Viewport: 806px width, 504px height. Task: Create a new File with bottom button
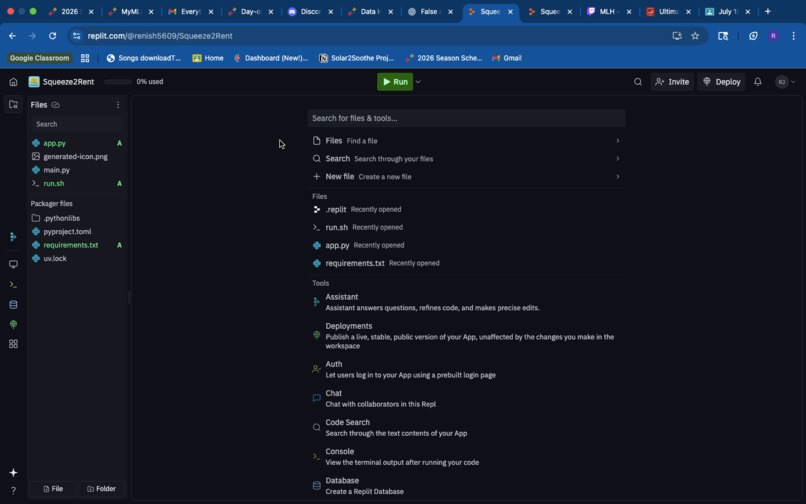point(53,489)
